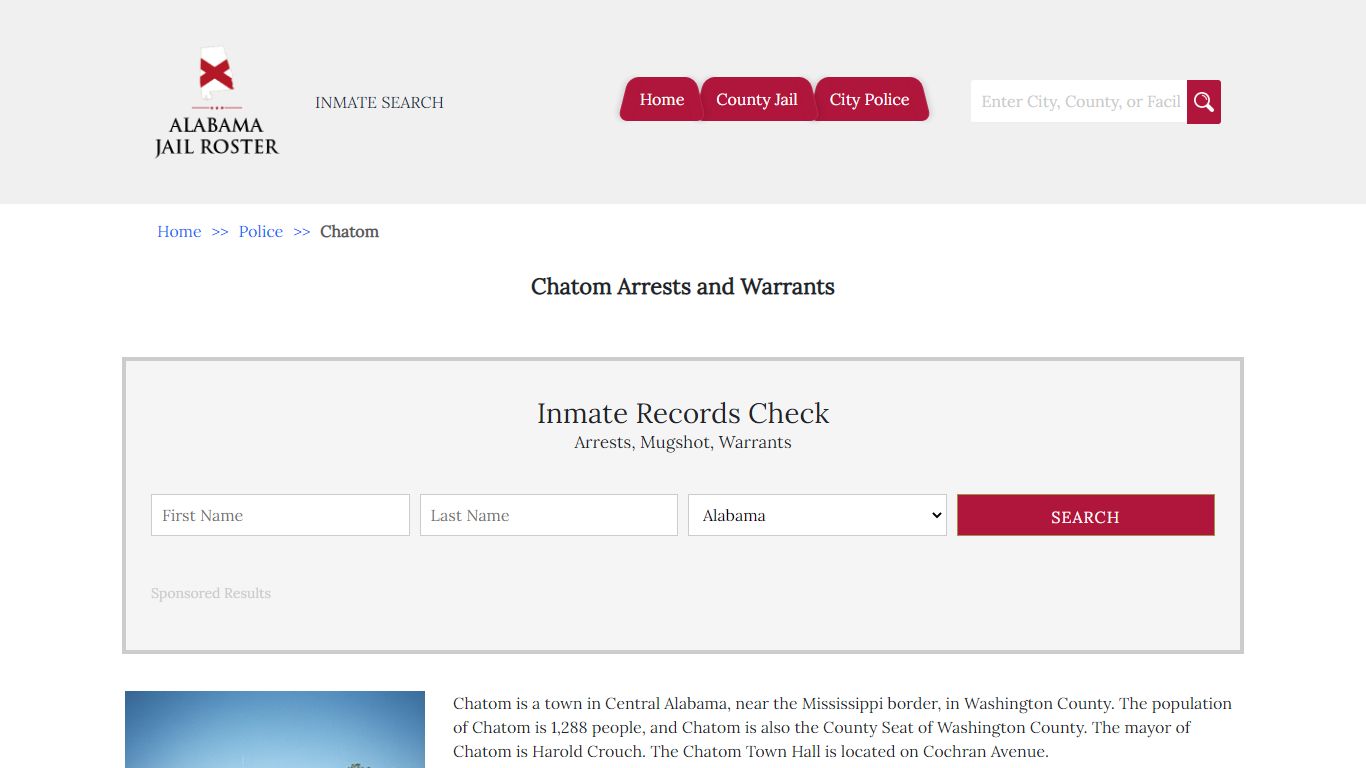Screen dimensions: 1366x768
Task: Click into the First Name field
Action: point(280,515)
